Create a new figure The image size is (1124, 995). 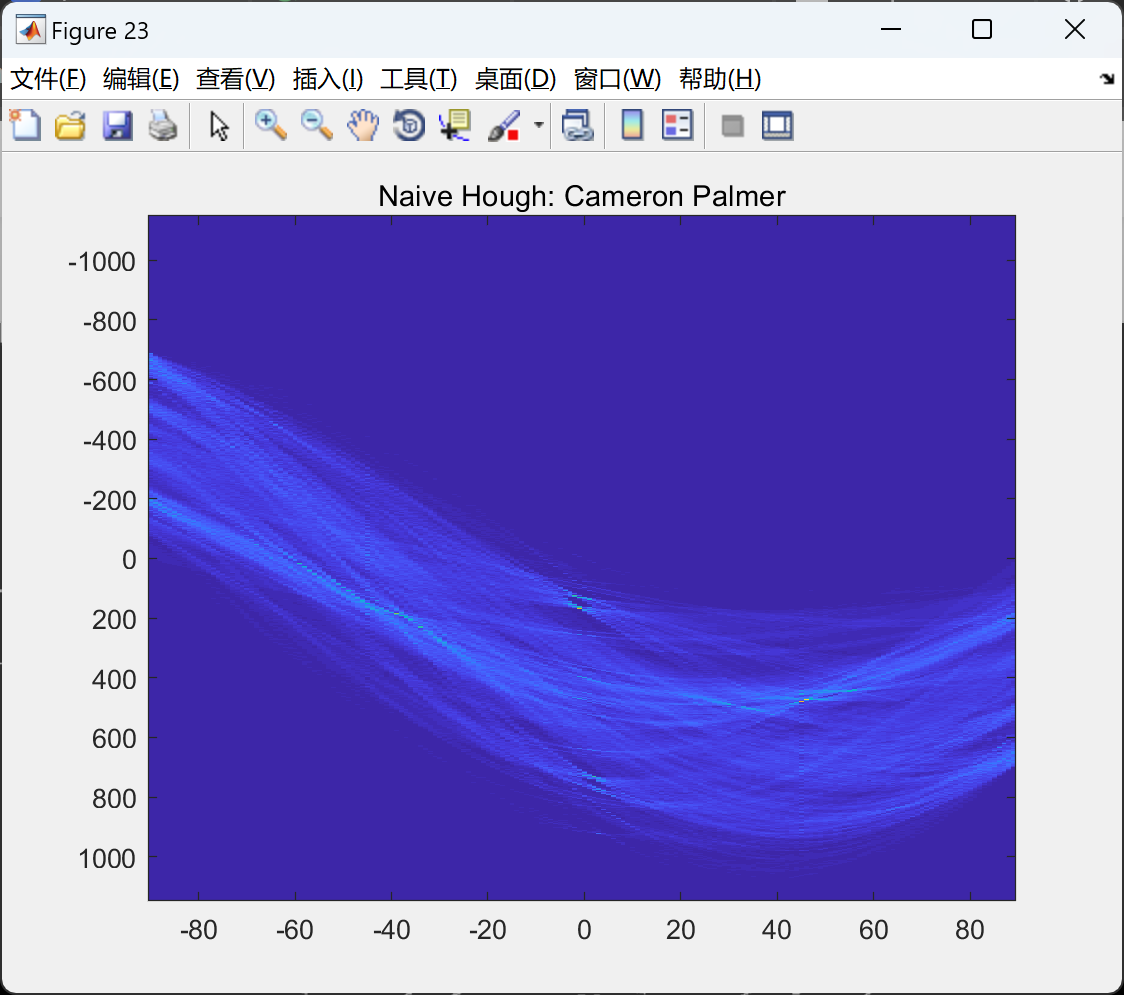(x=25, y=125)
